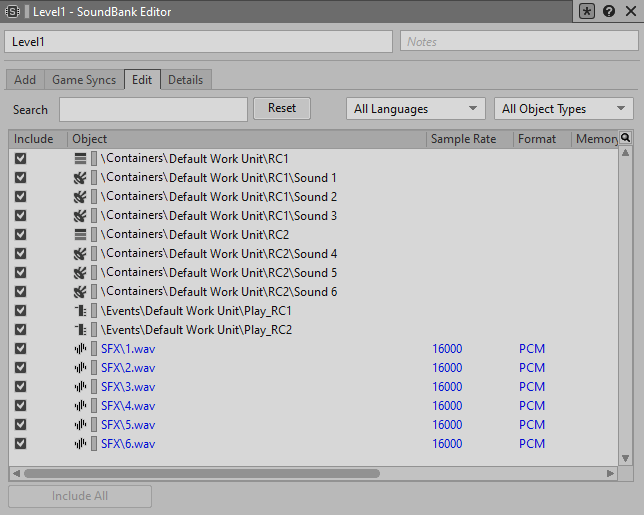The width and height of the screenshot is (644, 515).
Task: Click the waveform icon for SFX\1.wav
Action: click(x=81, y=349)
